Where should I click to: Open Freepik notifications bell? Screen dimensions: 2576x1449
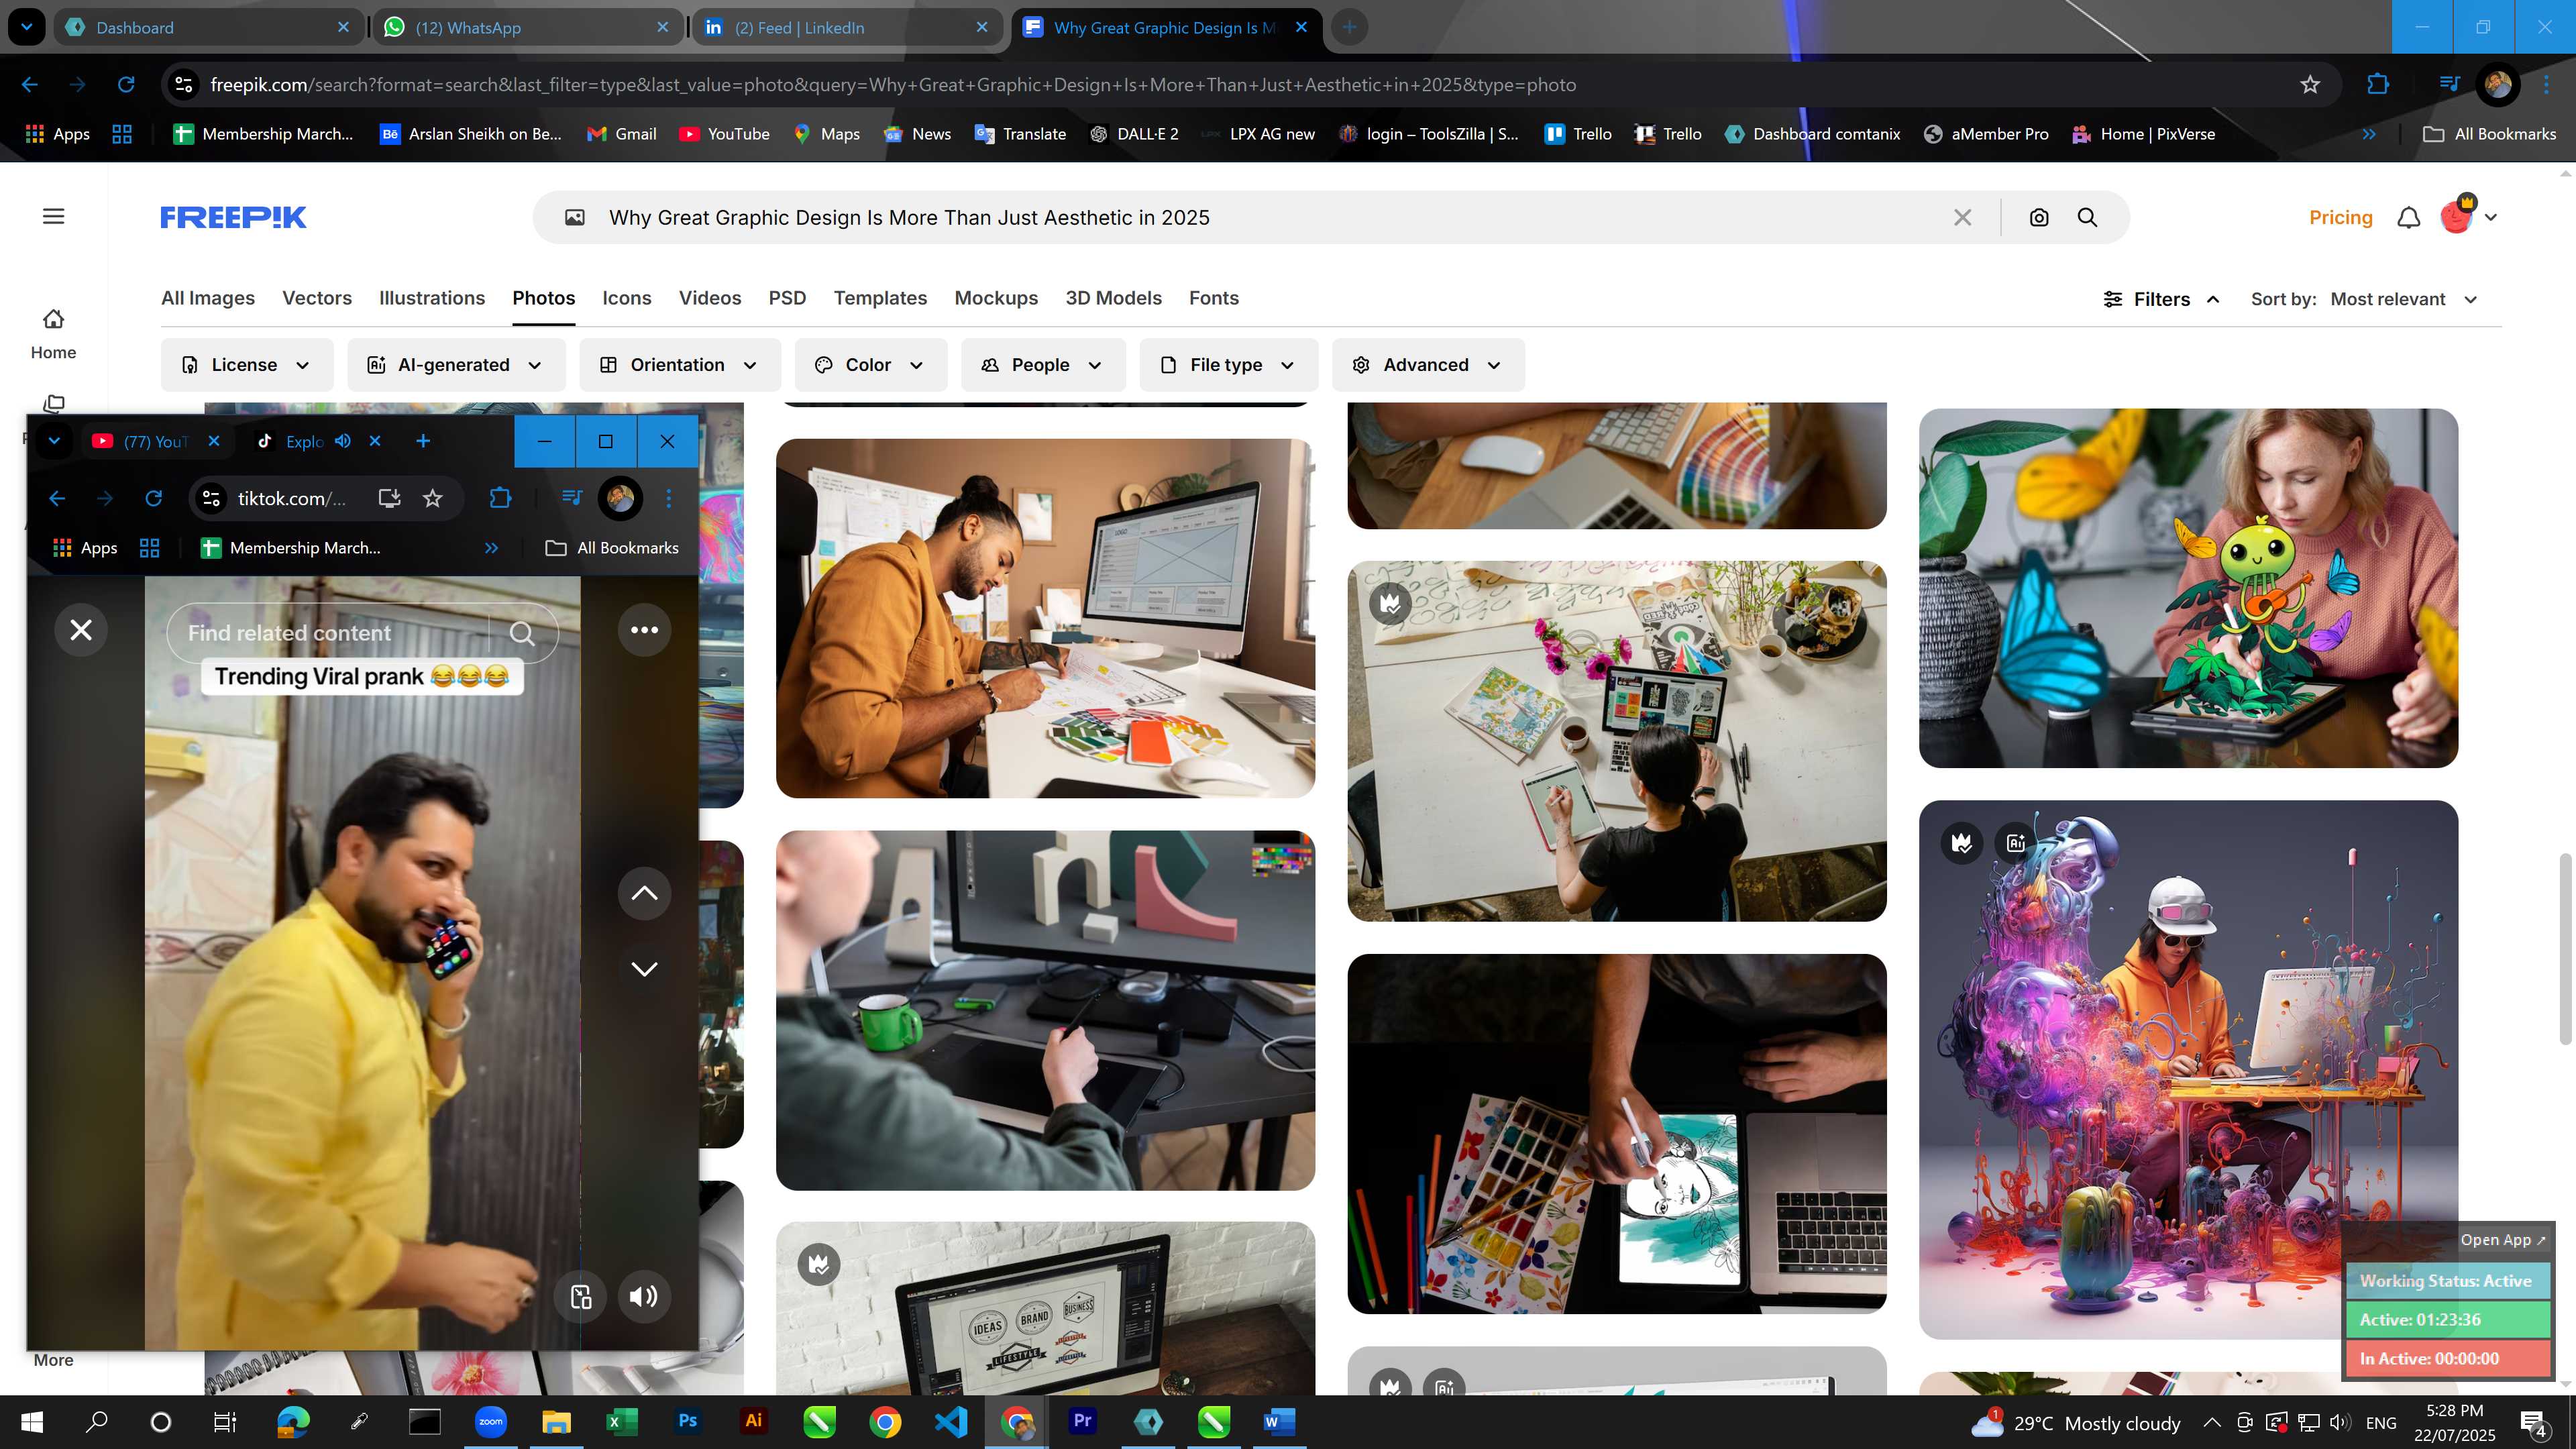tap(2408, 217)
